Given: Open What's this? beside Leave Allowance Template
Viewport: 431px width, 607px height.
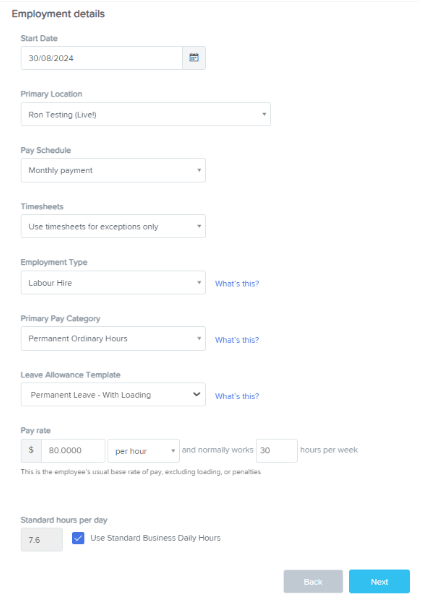Looking at the screenshot, I should tap(237, 396).
